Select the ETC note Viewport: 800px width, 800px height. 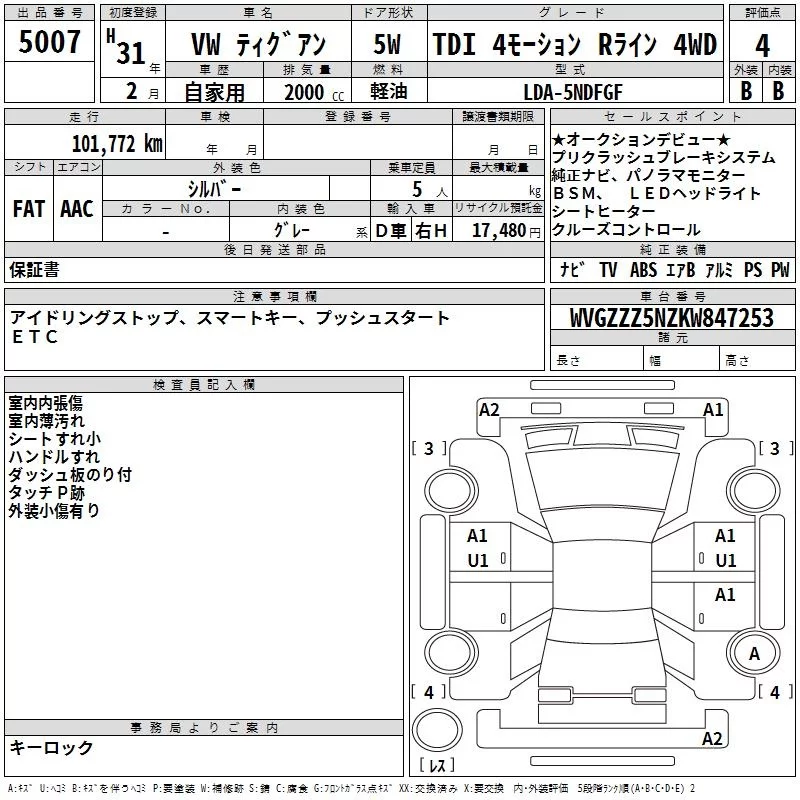click(35, 337)
